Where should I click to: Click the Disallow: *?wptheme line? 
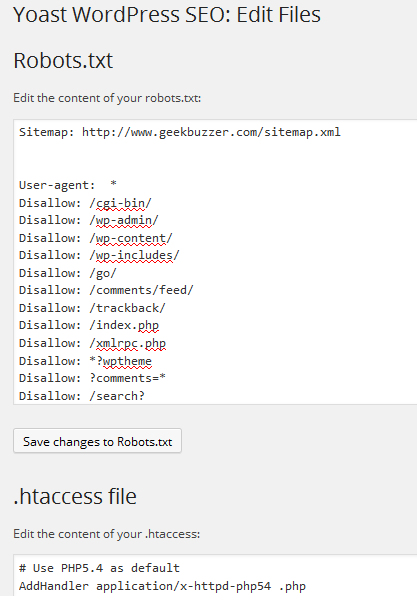point(86,361)
